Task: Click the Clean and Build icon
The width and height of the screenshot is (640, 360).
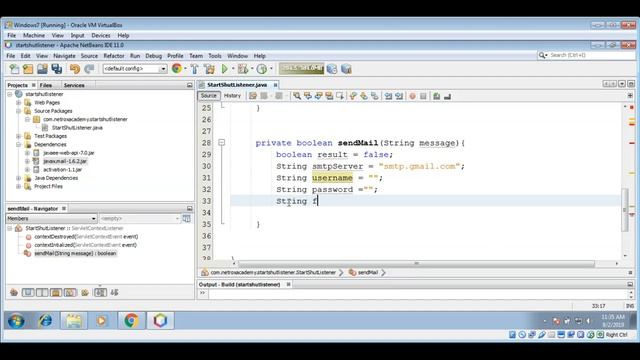Action: [x=209, y=69]
